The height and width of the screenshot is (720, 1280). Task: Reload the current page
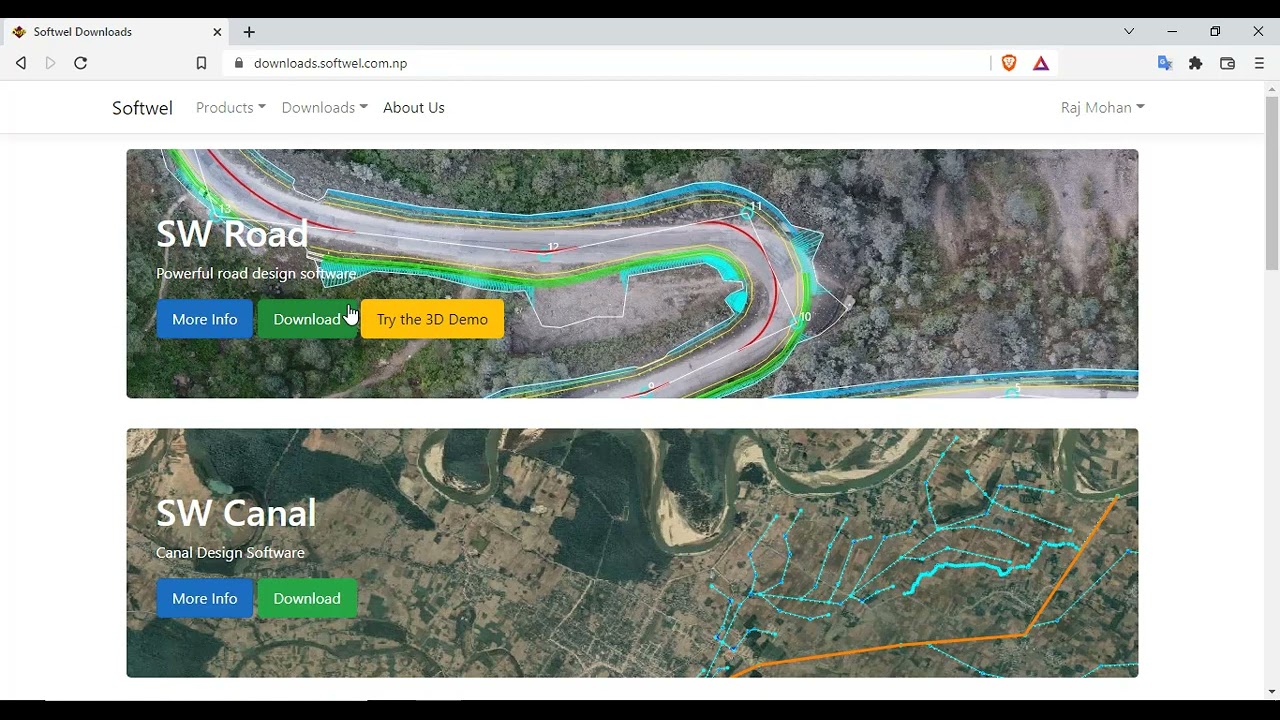[x=81, y=63]
